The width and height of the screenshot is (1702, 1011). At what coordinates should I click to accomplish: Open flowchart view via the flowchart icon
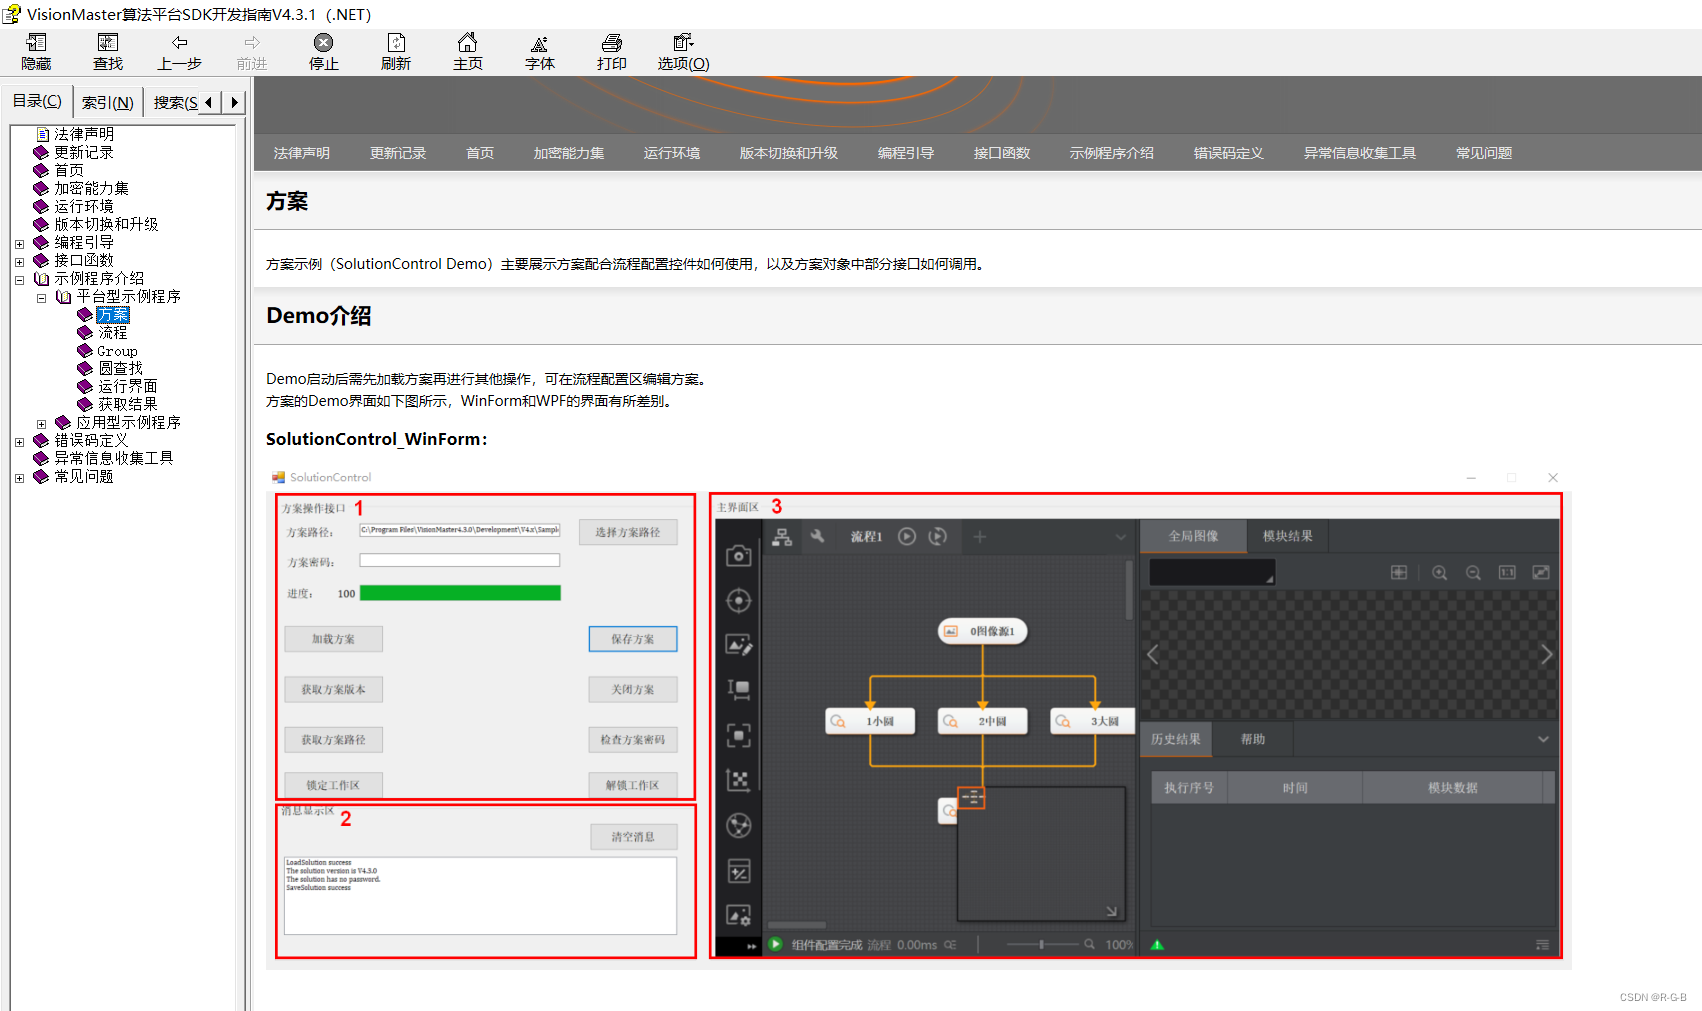(x=783, y=536)
